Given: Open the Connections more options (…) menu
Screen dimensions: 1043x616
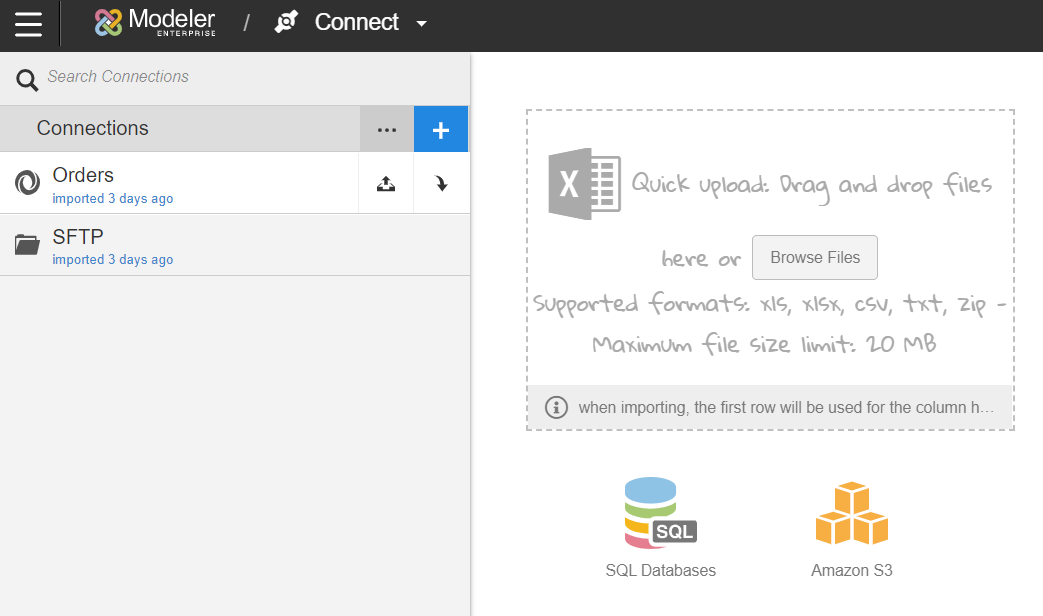Looking at the screenshot, I should [x=387, y=129].
